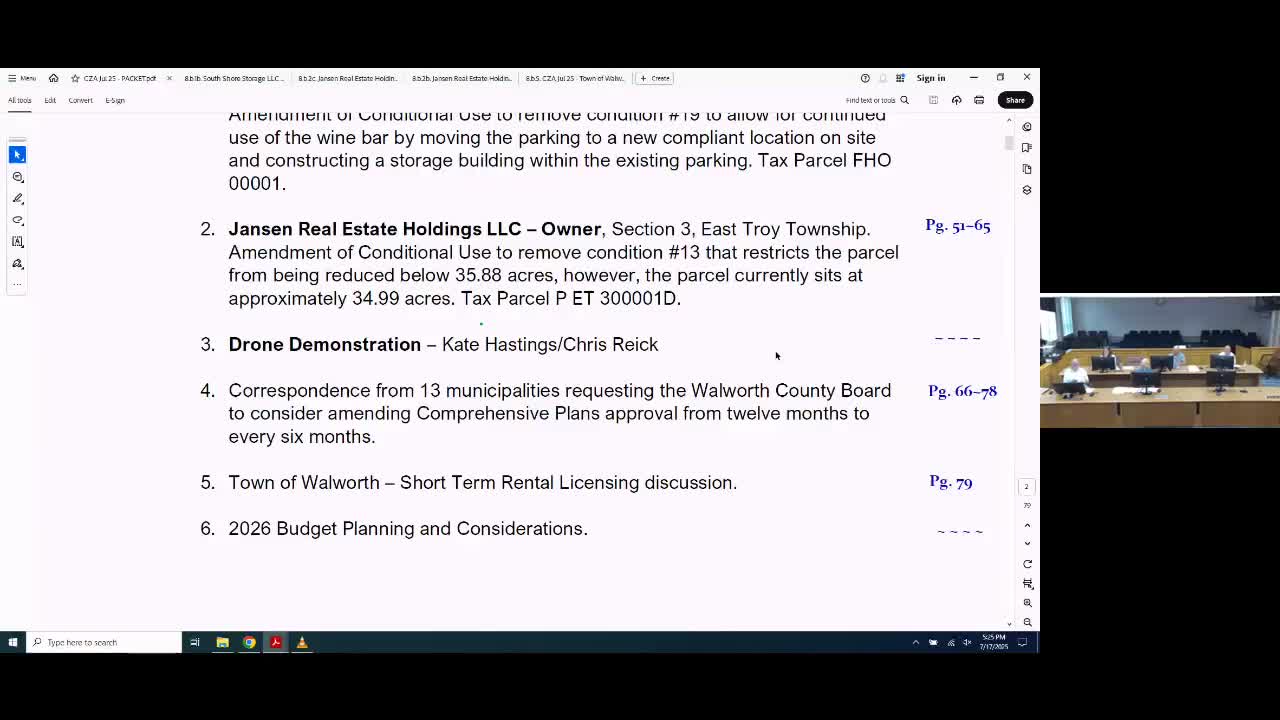Open the E-Sign tab

tap(115, 100)
